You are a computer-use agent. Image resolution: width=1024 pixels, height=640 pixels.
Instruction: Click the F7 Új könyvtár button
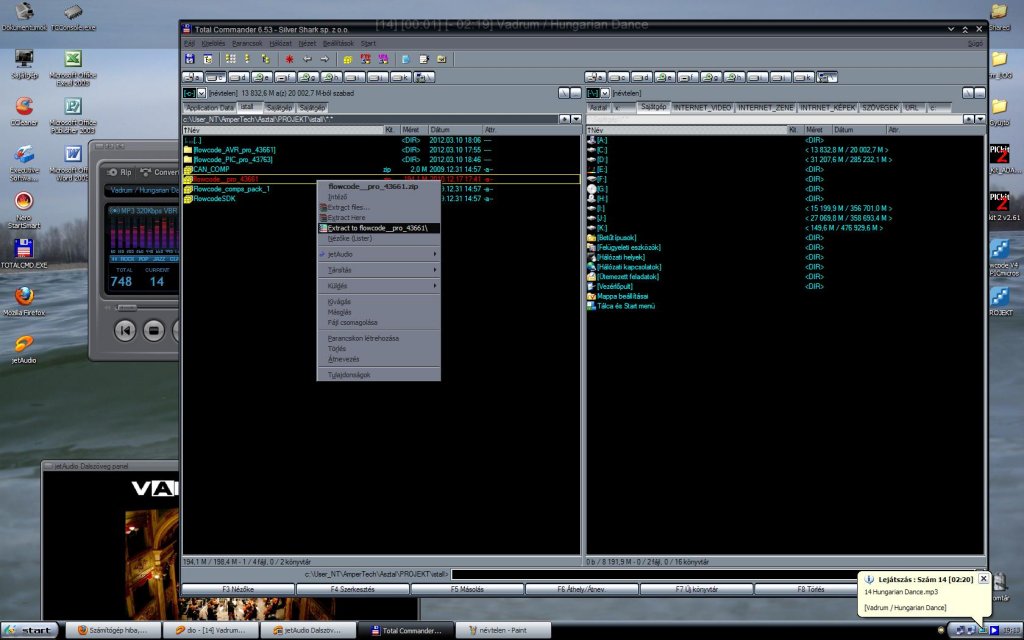pyautogui.click(x=696, y=589)
